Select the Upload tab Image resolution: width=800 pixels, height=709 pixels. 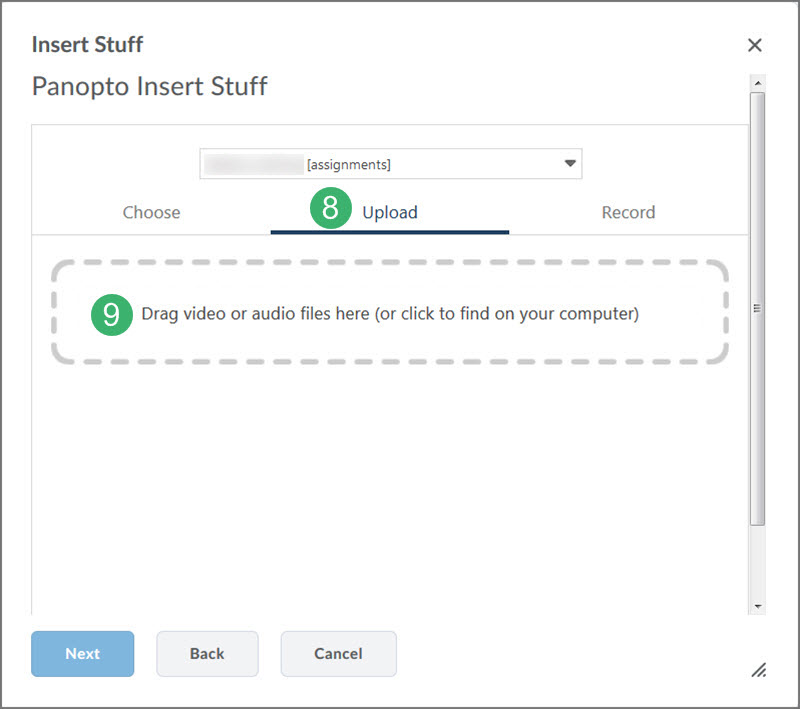[390, 212]
